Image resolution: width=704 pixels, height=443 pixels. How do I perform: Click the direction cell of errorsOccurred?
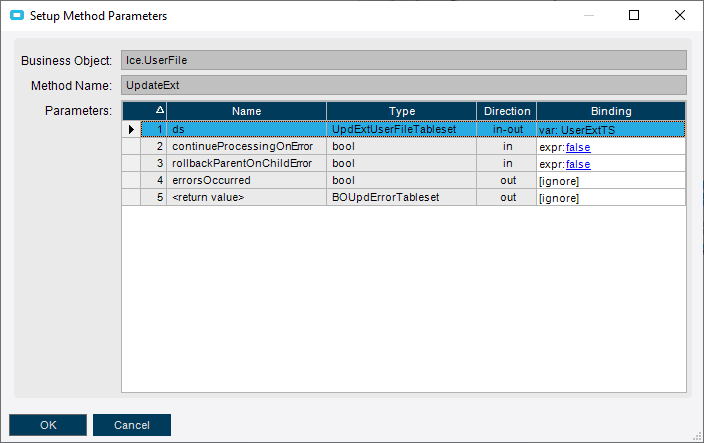point(507,180)
